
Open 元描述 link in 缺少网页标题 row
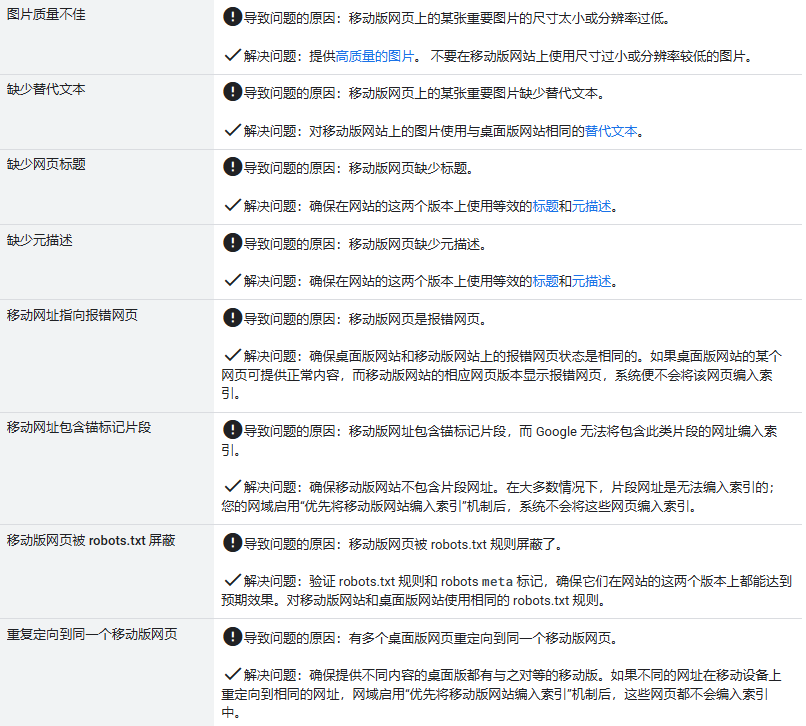(x=591, y=206)
